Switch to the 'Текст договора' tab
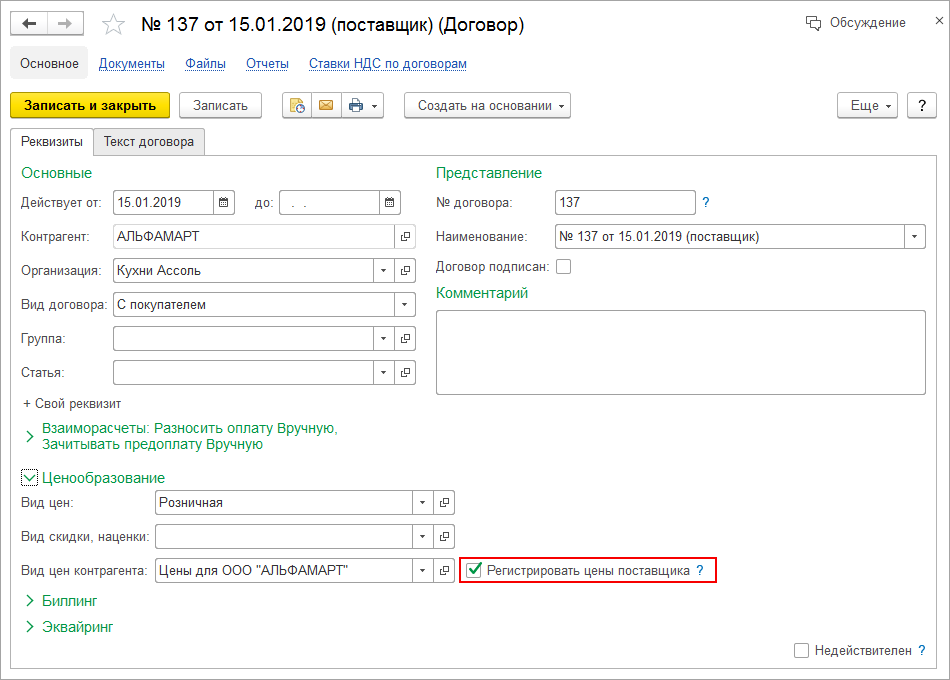Screen dimensions: 950x680 coord(149,142)
